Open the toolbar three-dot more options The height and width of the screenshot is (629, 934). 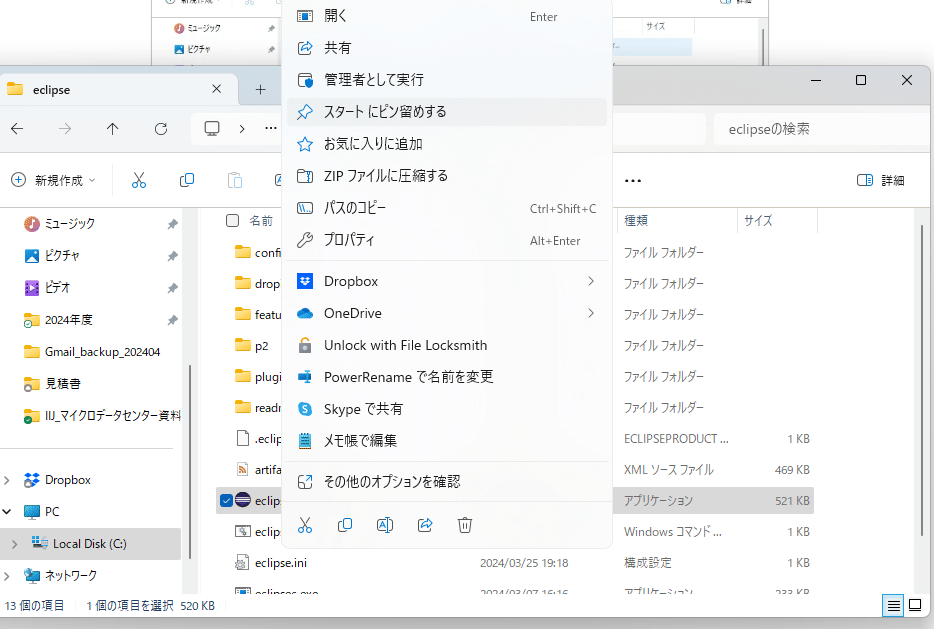633,180
